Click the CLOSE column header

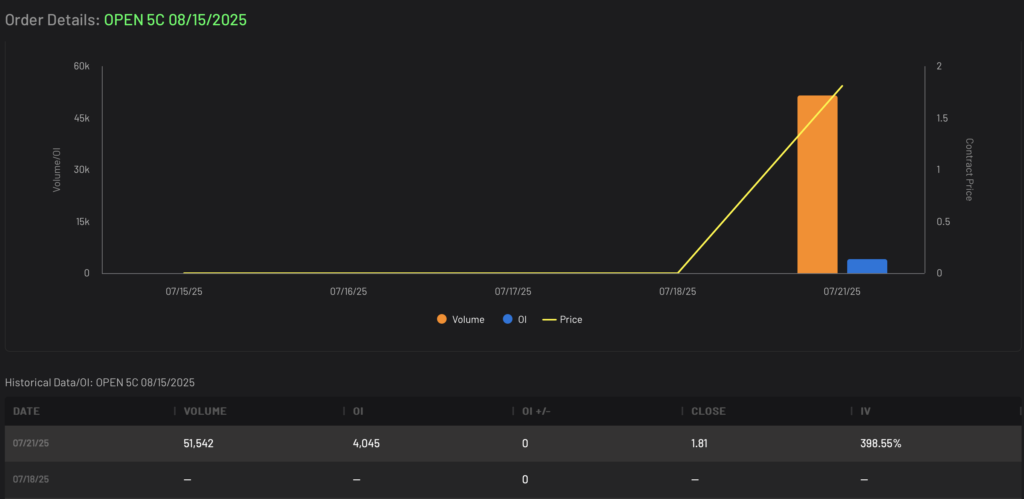pyautogui.click(x=709, y=411)
